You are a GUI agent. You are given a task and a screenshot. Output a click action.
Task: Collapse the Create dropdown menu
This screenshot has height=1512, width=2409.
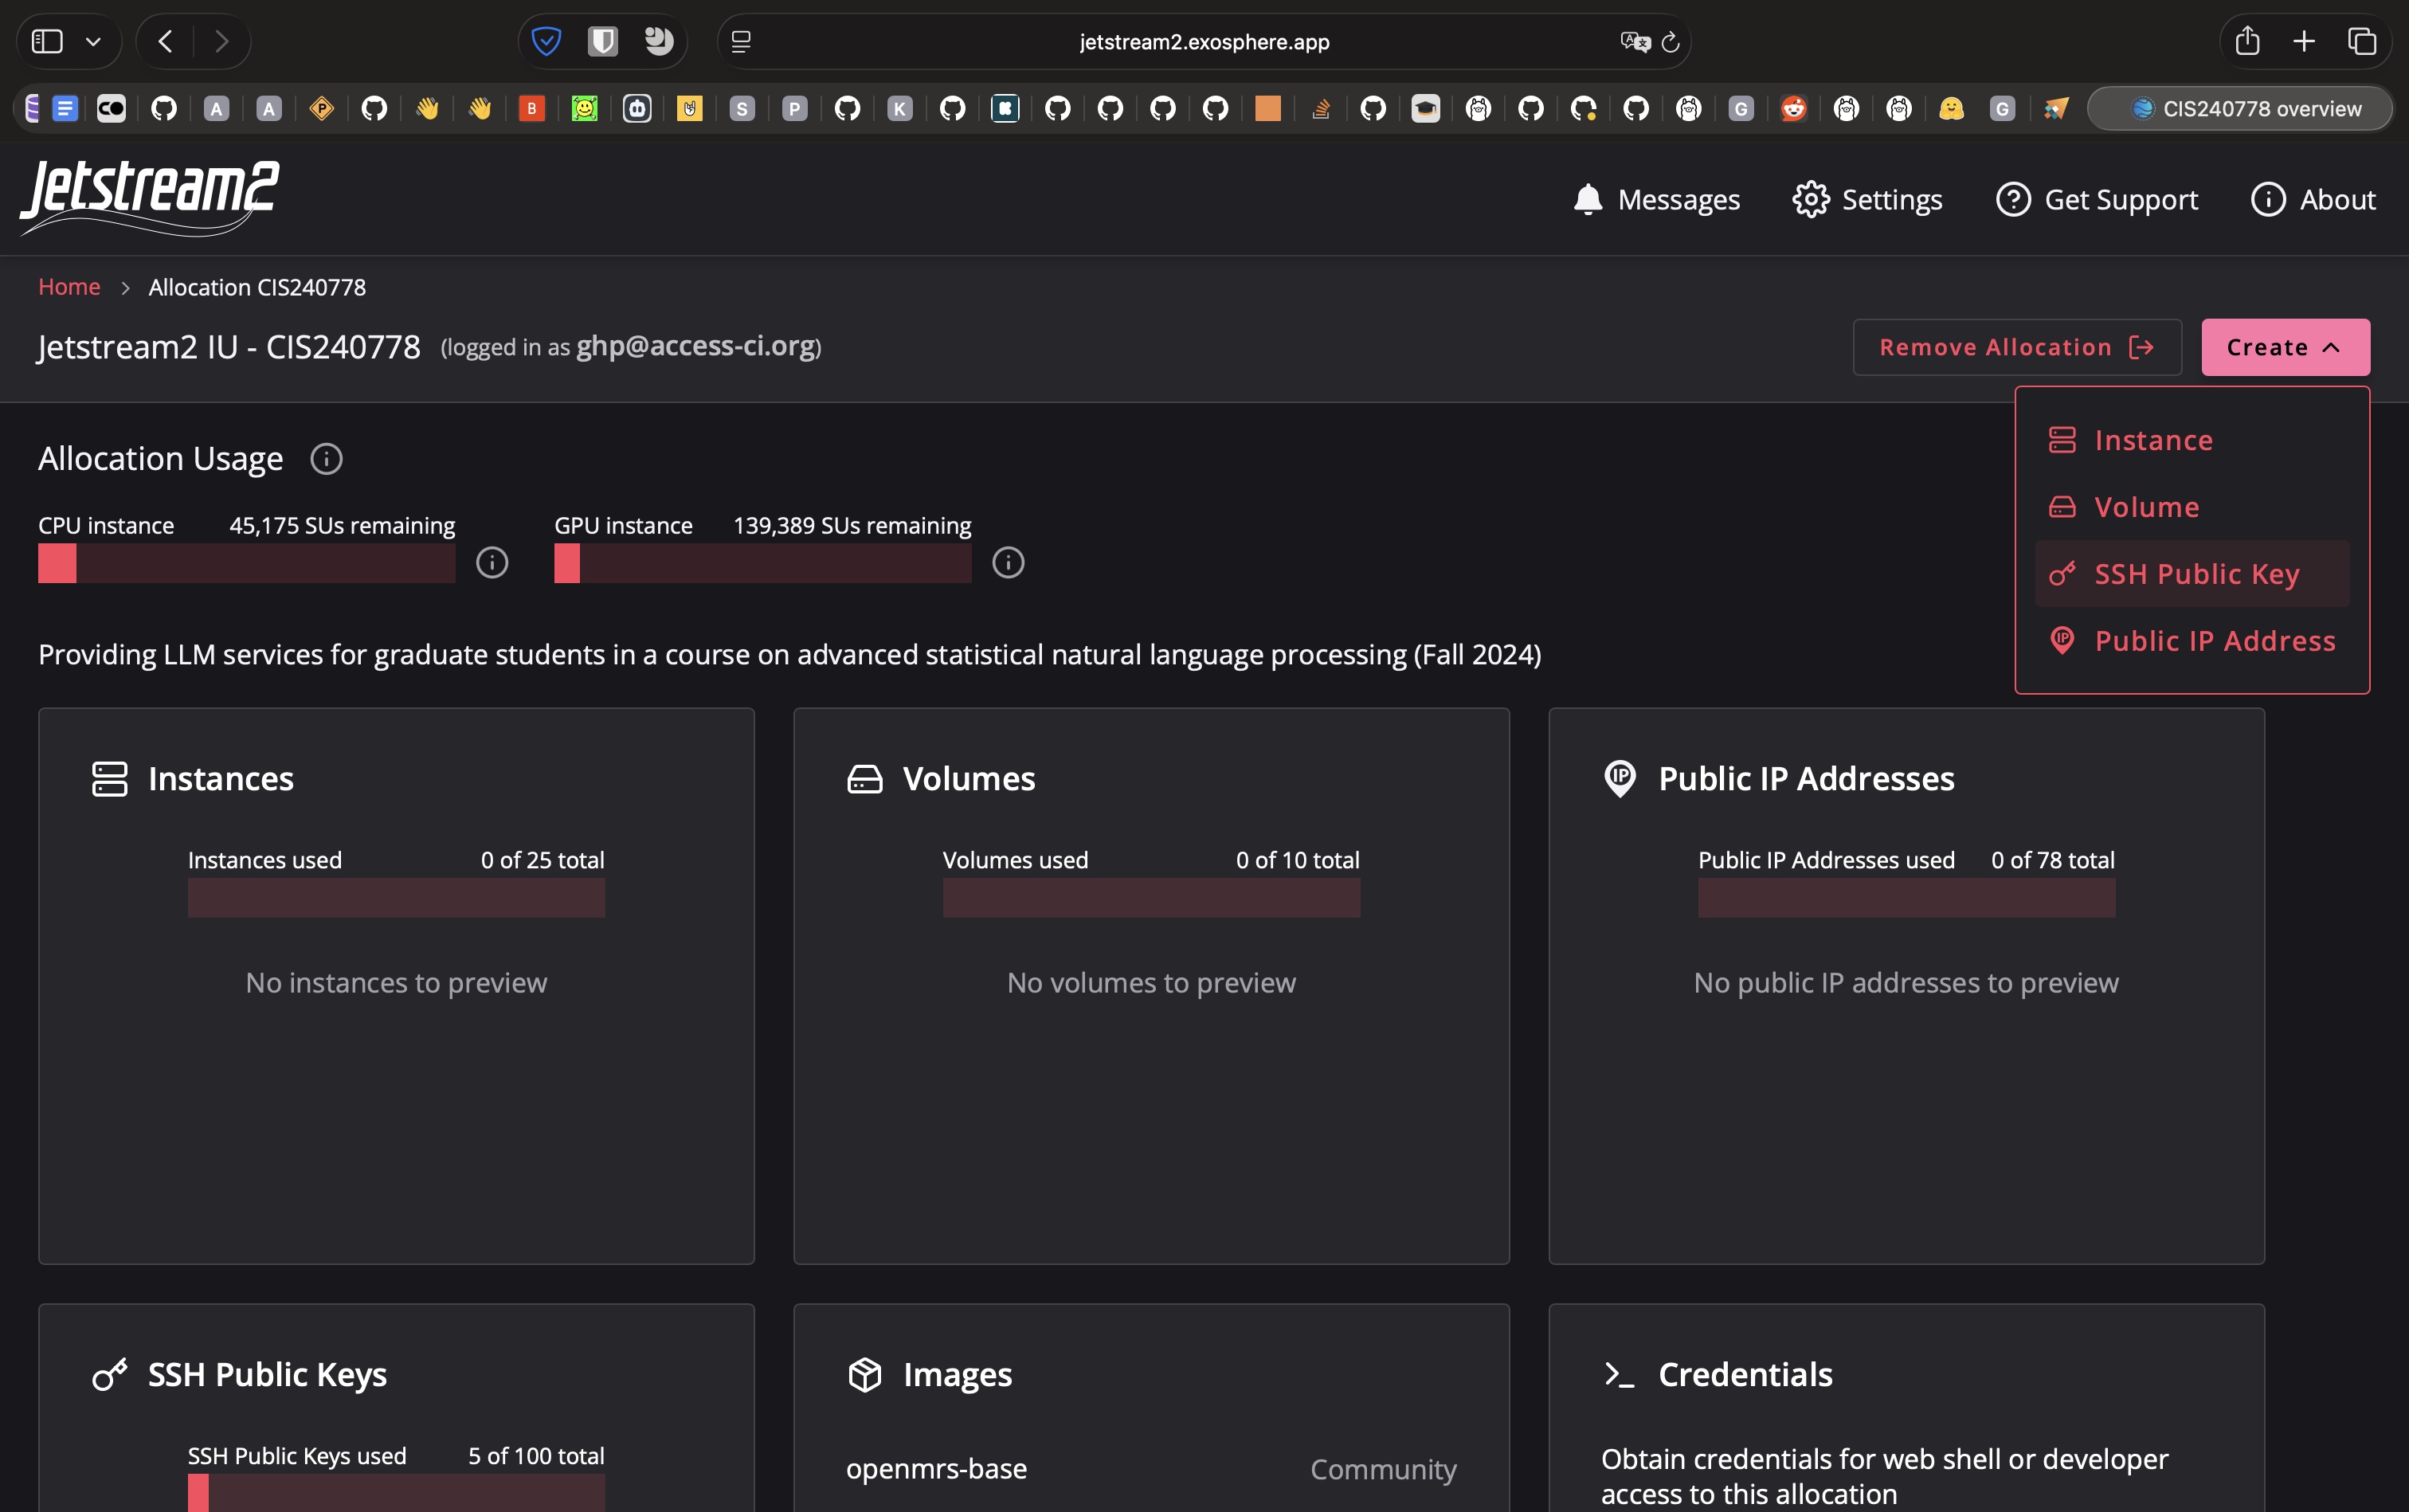coord(2285,347)
